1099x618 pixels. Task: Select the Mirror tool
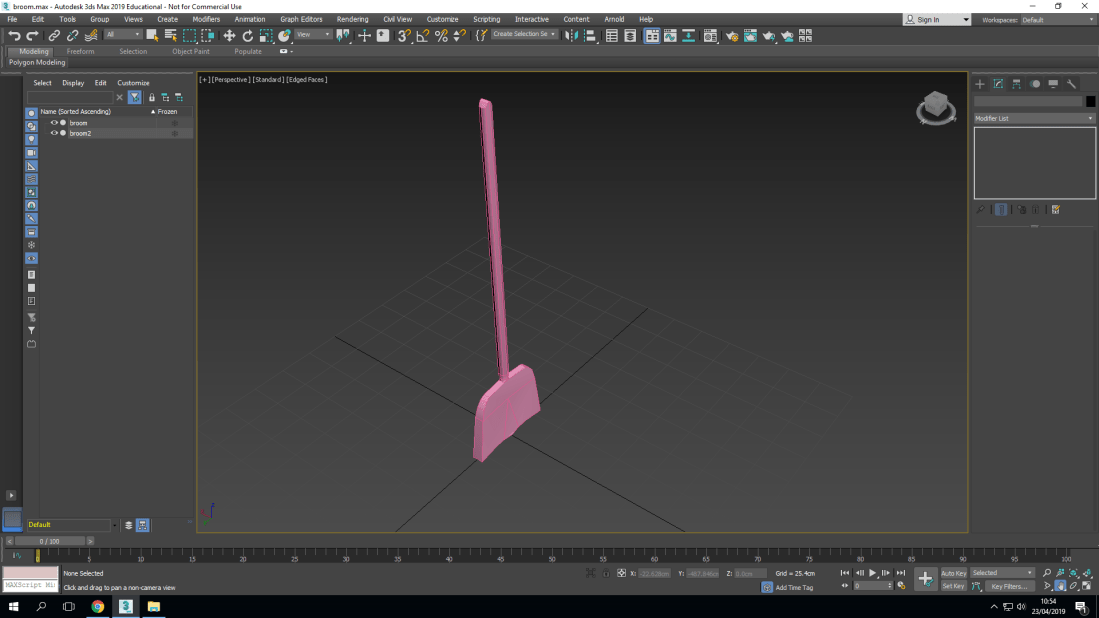click(573, 35)
